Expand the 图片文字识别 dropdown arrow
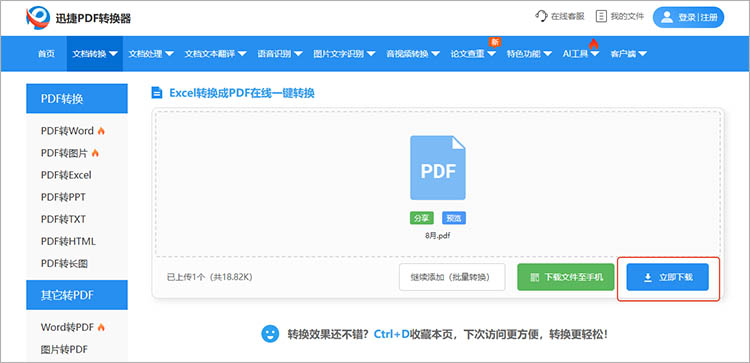 tap(371, 54)
